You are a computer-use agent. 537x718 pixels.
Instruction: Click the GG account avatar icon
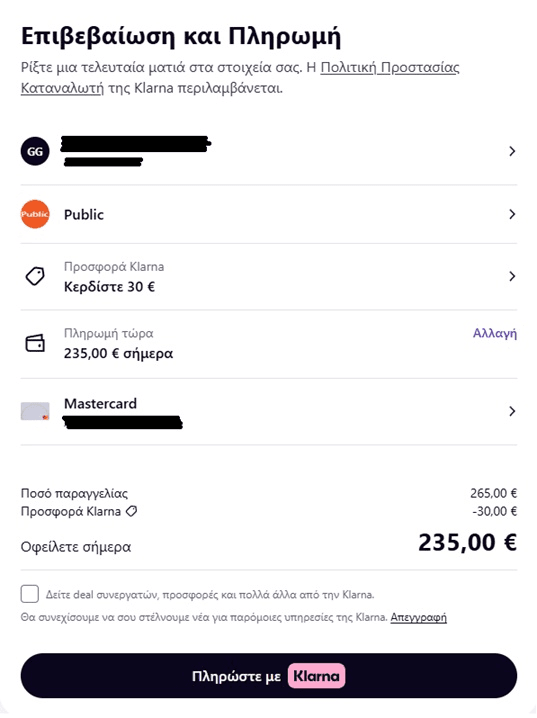35,151
